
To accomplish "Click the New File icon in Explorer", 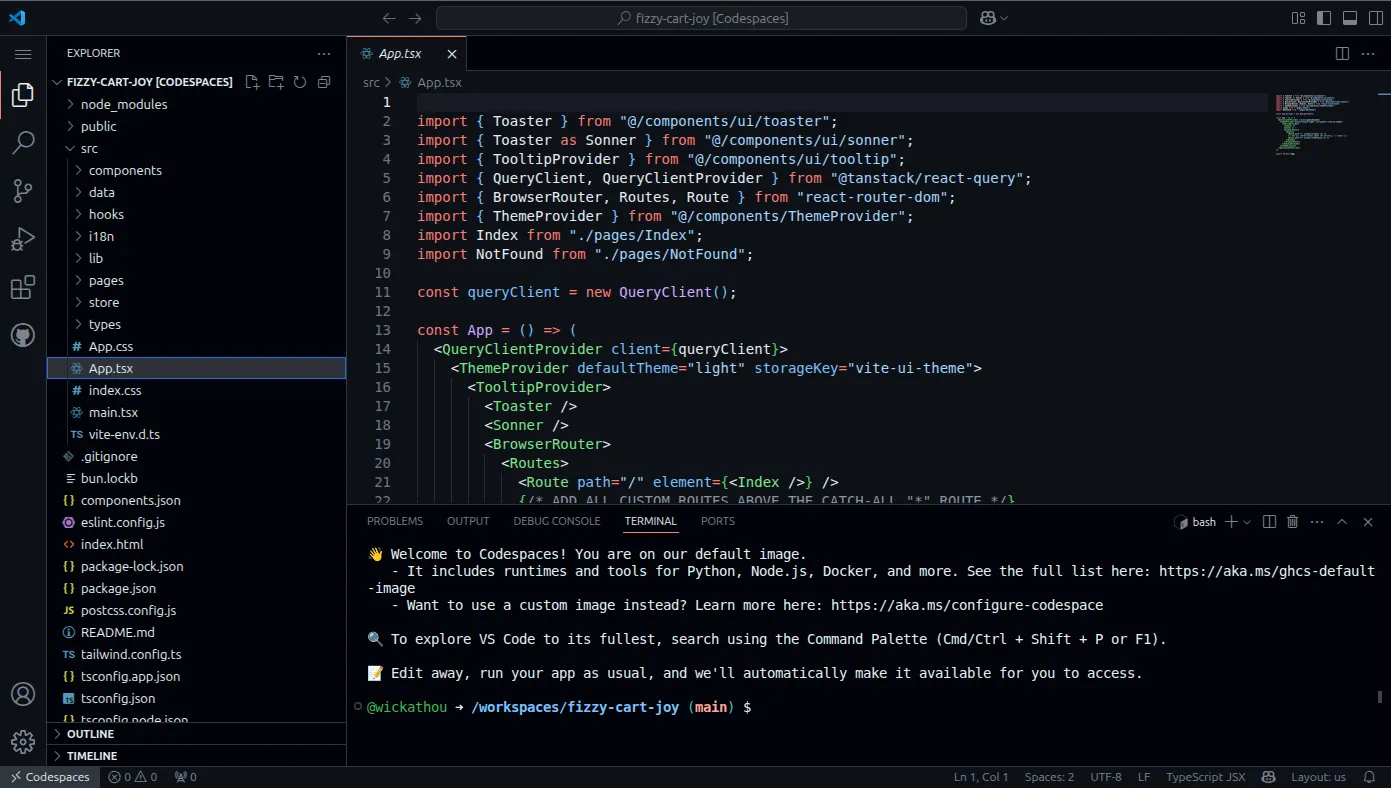I will (x=251, y=82).
